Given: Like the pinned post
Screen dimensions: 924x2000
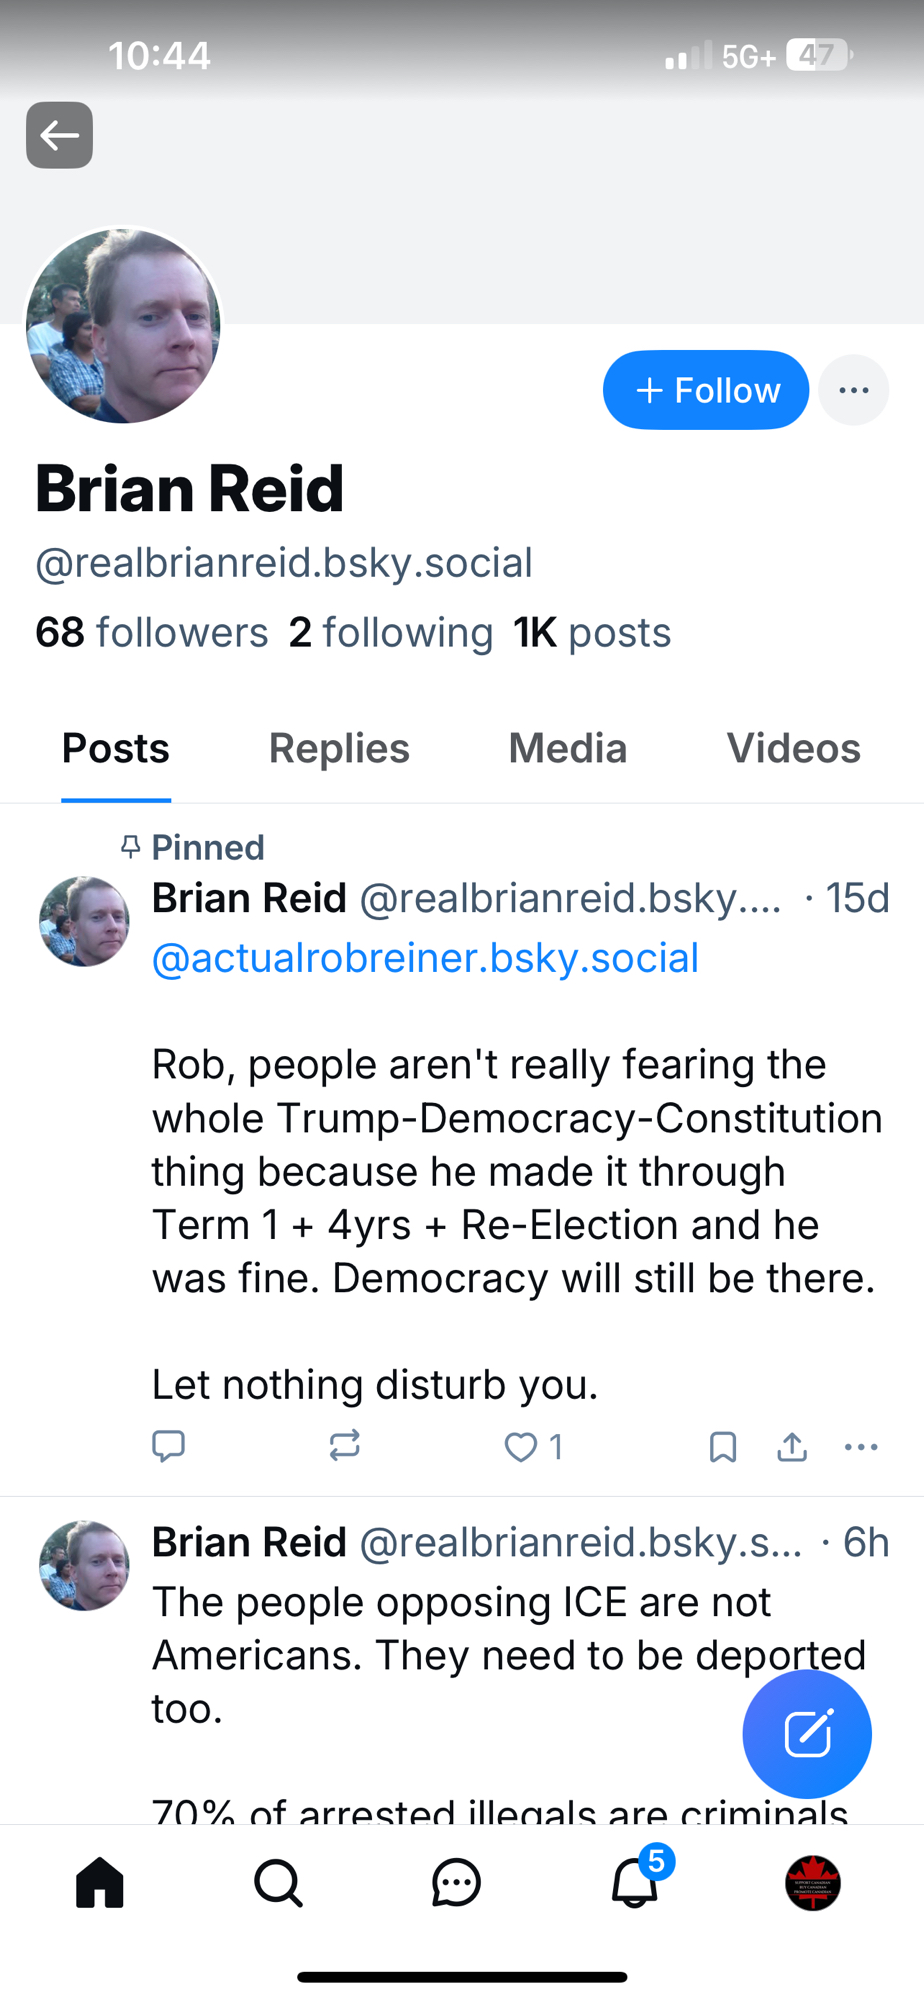Looking at the screenshot, I should coord(521,1447).
